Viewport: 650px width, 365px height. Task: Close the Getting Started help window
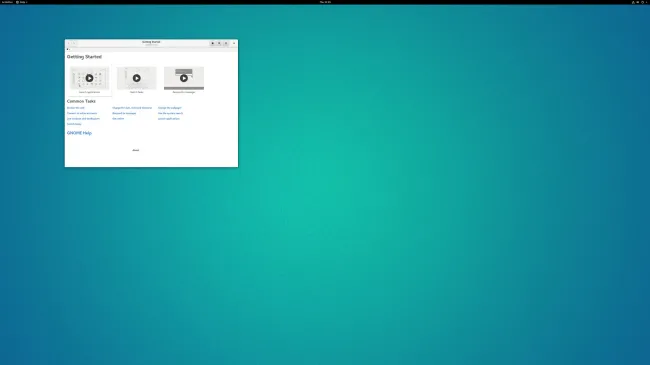pyautogui.click(x=234, y=43)
